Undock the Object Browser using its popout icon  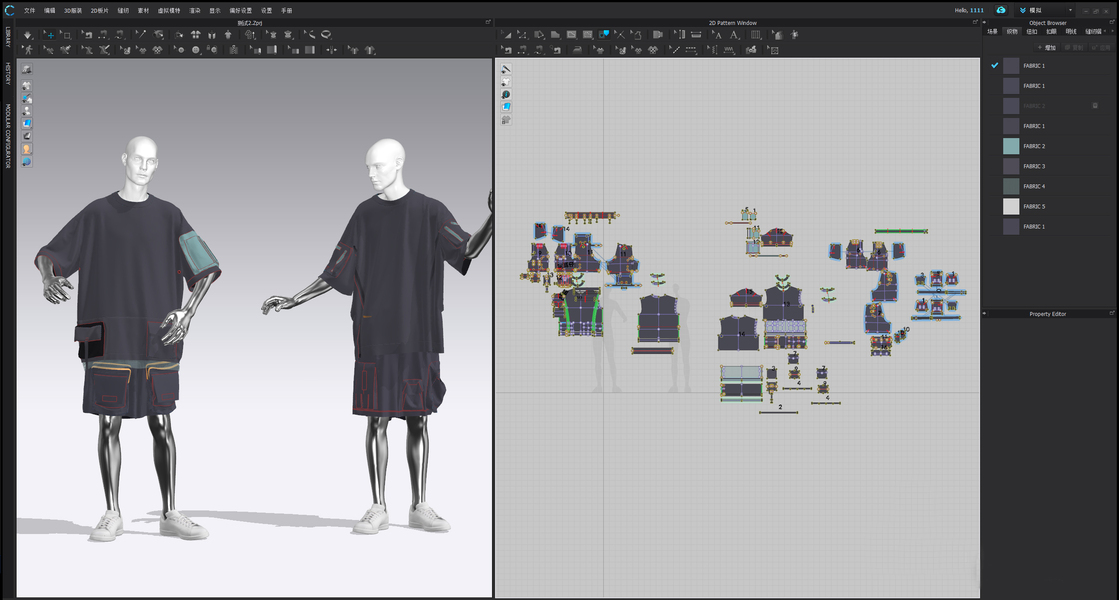pos(1112,23)
